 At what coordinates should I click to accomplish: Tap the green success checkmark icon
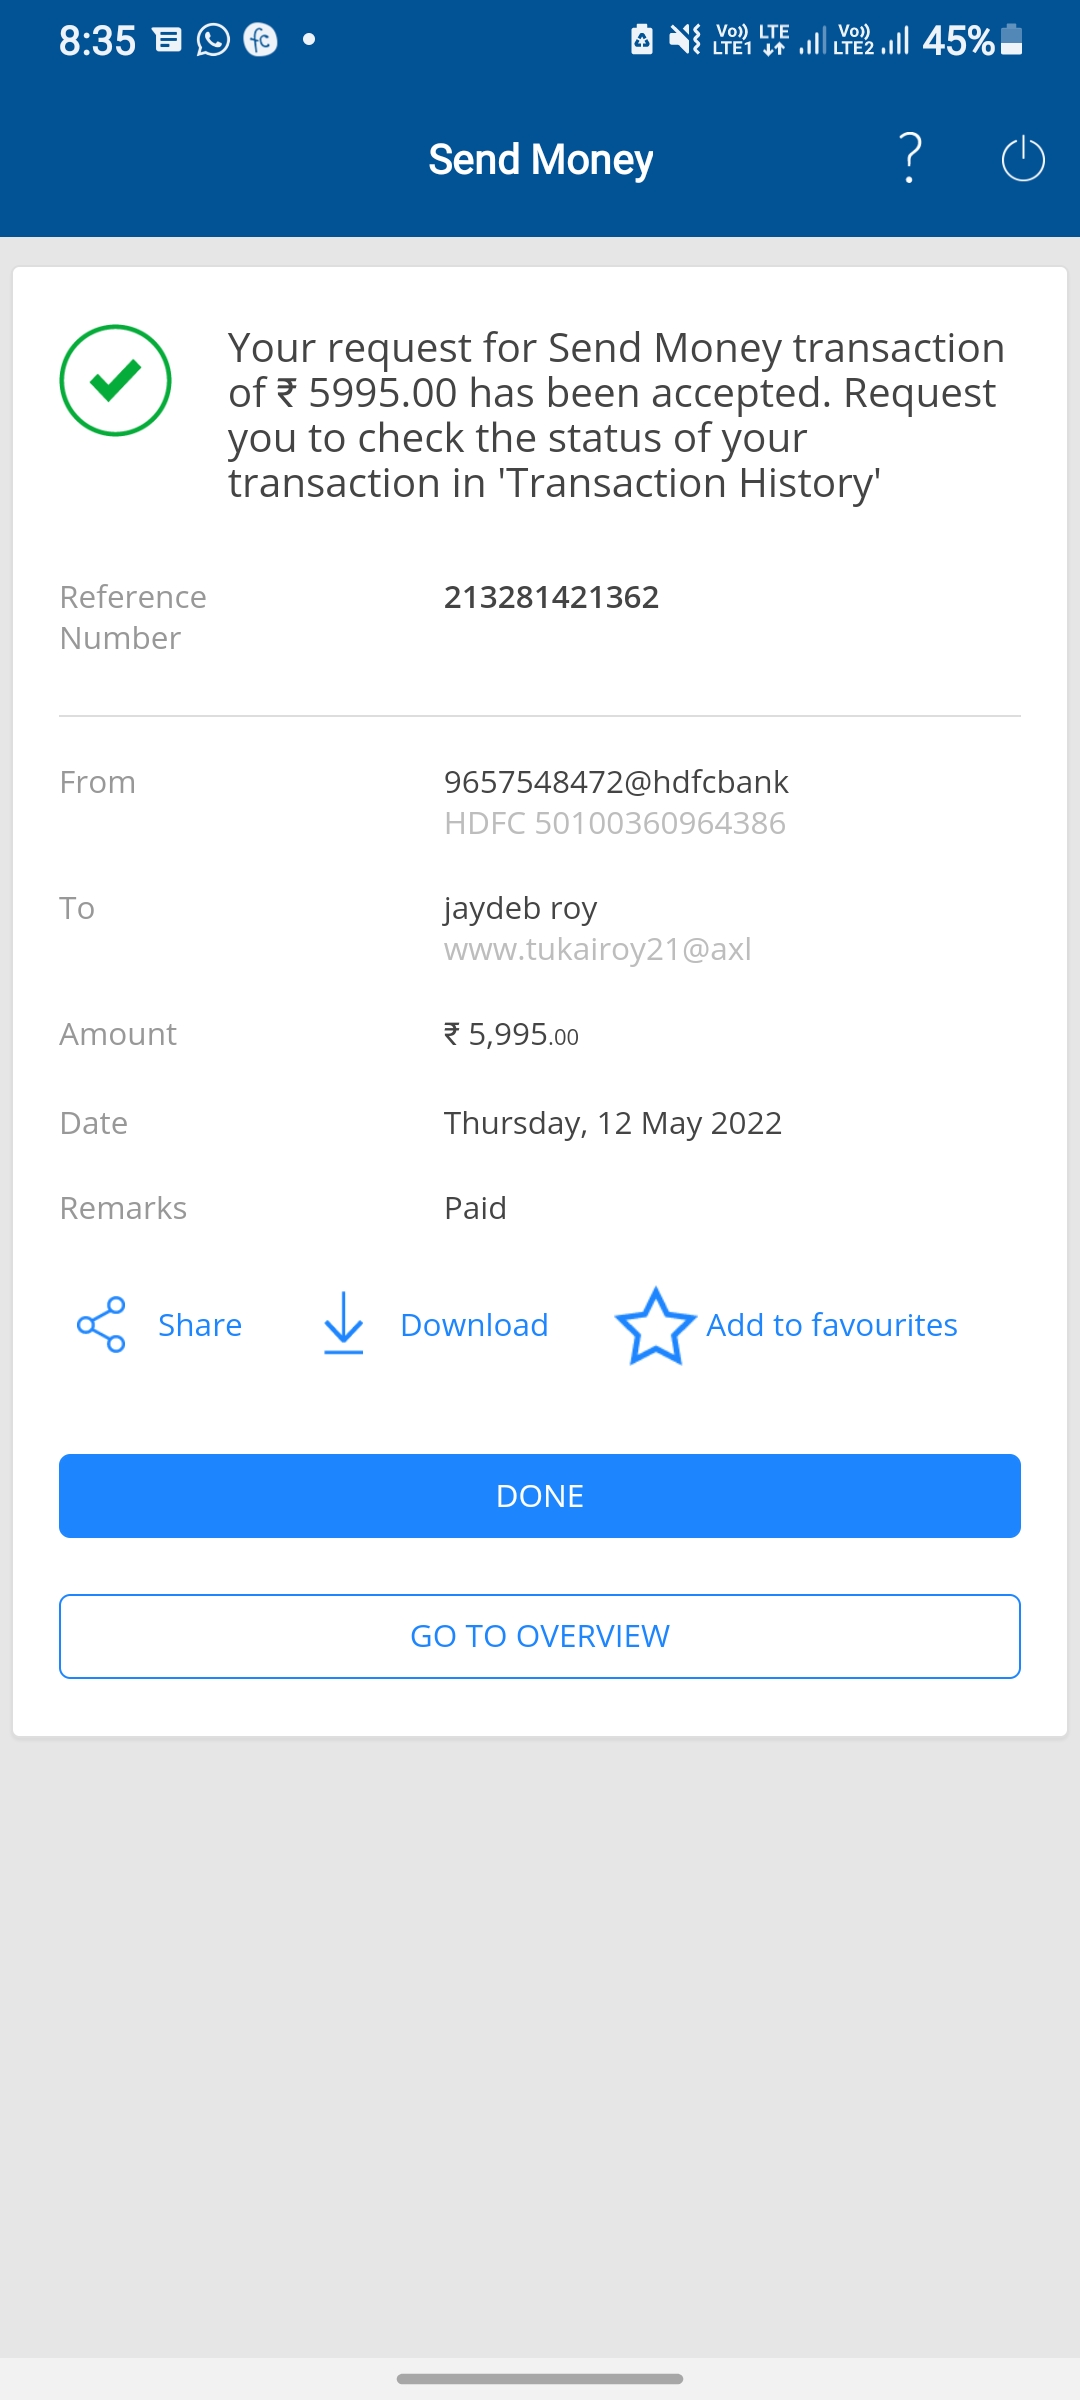pos(115,380)
